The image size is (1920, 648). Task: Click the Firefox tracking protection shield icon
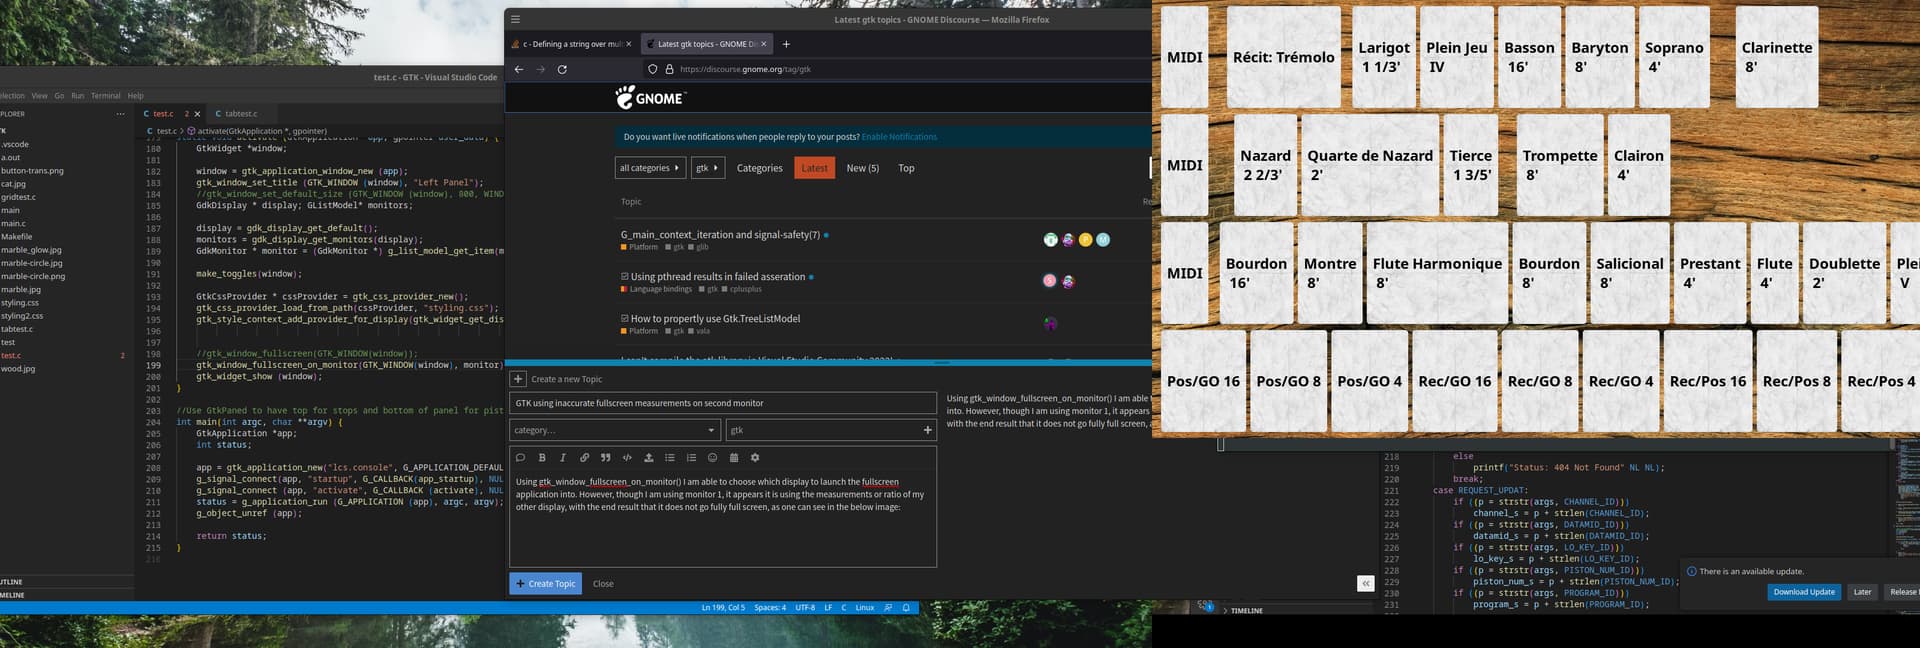(x=653, y=69)
